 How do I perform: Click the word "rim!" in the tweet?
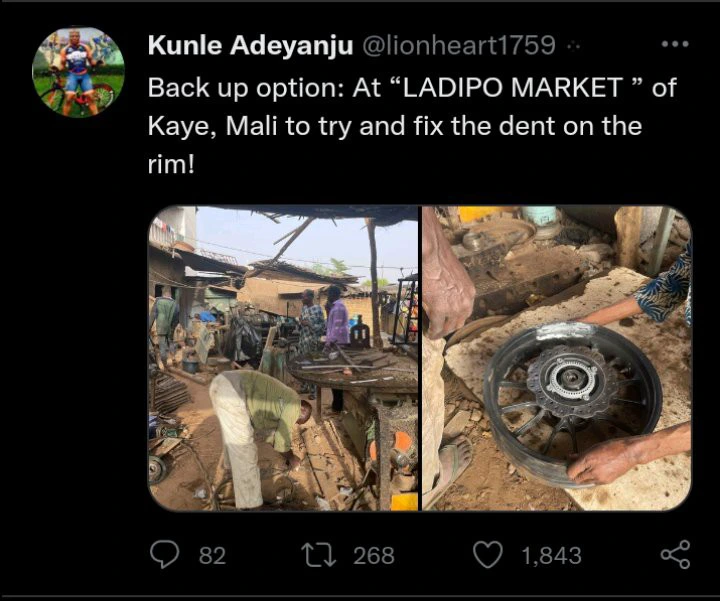[x=171, y=166]
